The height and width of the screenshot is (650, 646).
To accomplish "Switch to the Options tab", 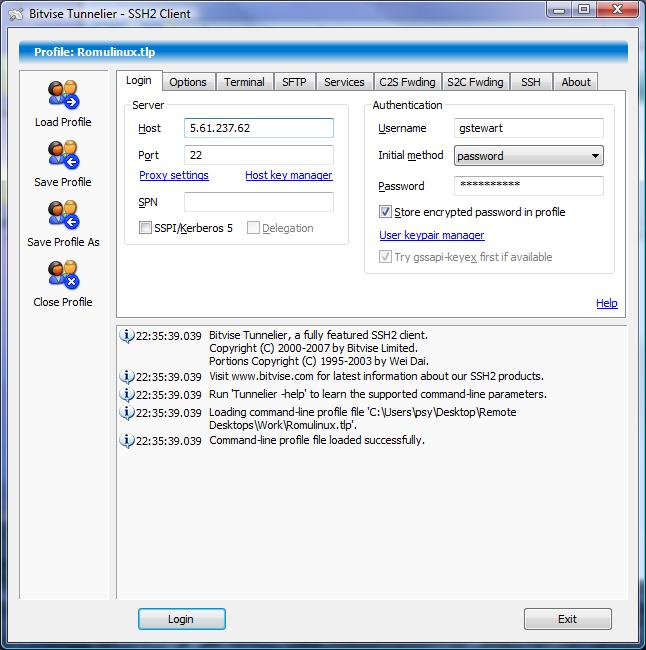I will [x=188, y=82].
